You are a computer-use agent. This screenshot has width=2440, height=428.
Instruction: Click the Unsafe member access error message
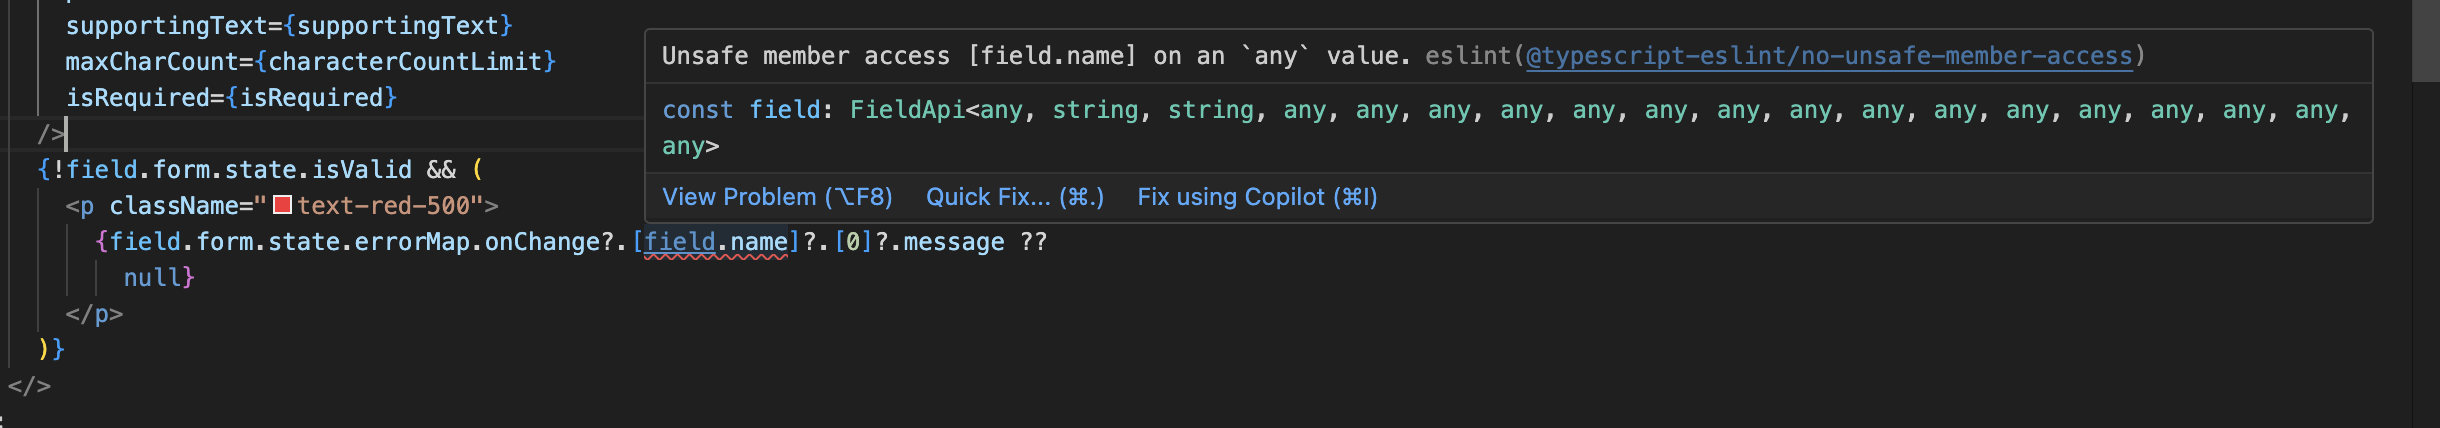1036,56
